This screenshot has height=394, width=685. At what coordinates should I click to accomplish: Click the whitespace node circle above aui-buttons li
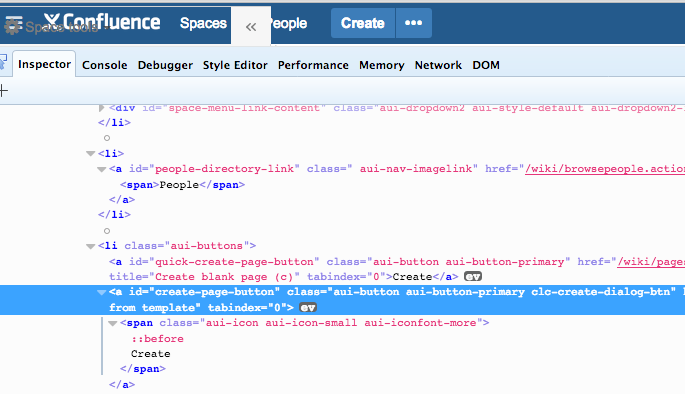pos(107,231)
